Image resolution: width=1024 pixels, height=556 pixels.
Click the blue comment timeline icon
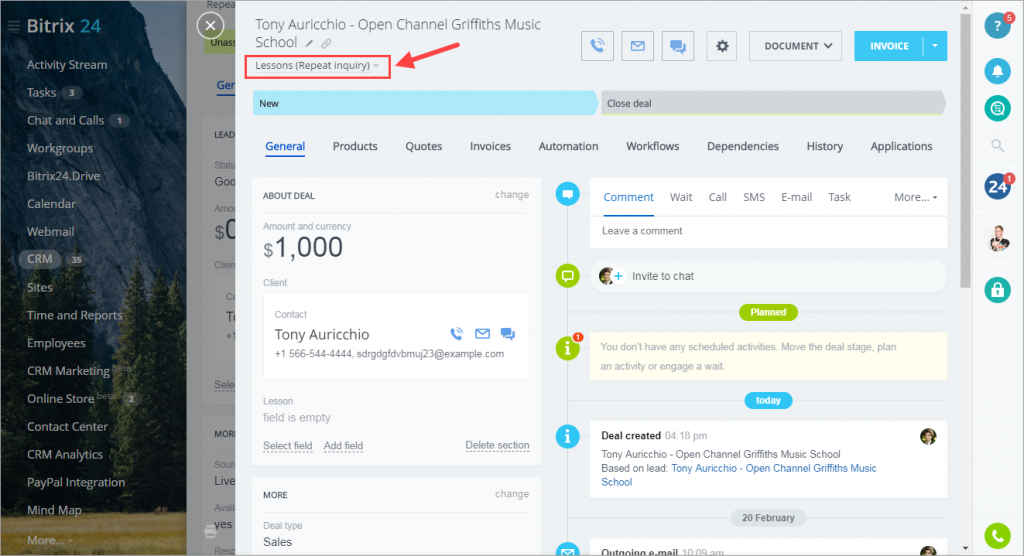coord(568,194)
